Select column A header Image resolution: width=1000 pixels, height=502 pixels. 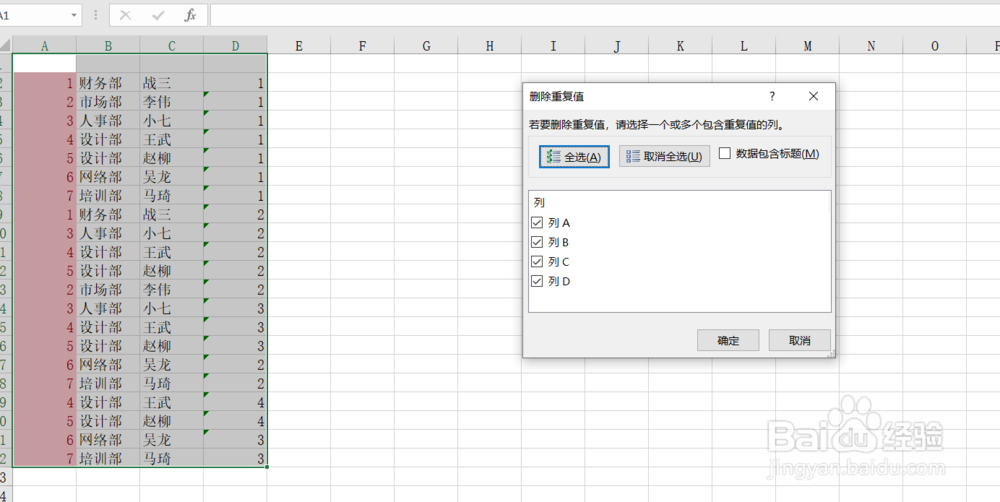[x=44, y=45]
